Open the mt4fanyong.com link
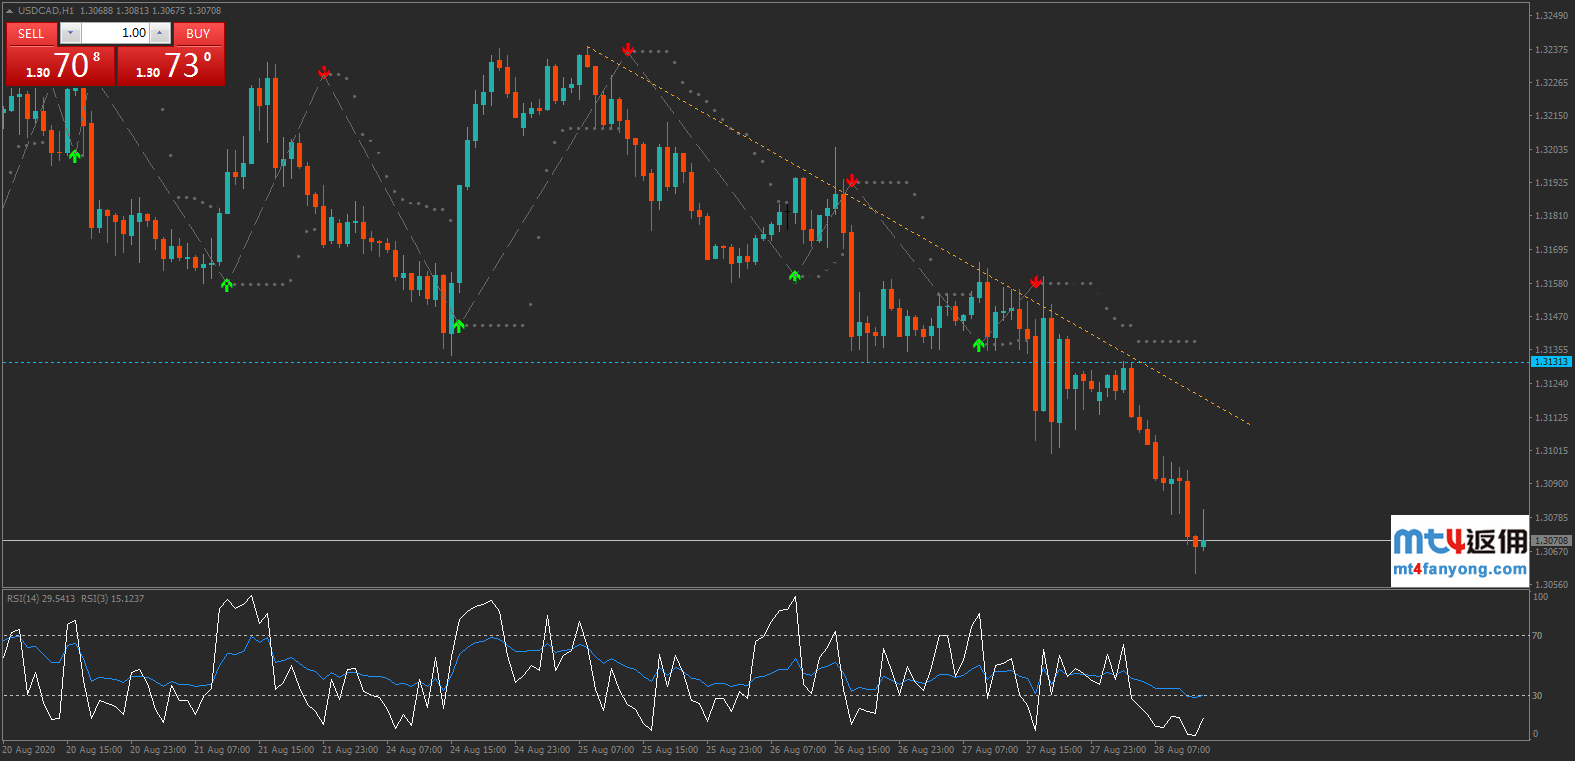Viewport: 1575px width, 761px height. (1459, 569)
